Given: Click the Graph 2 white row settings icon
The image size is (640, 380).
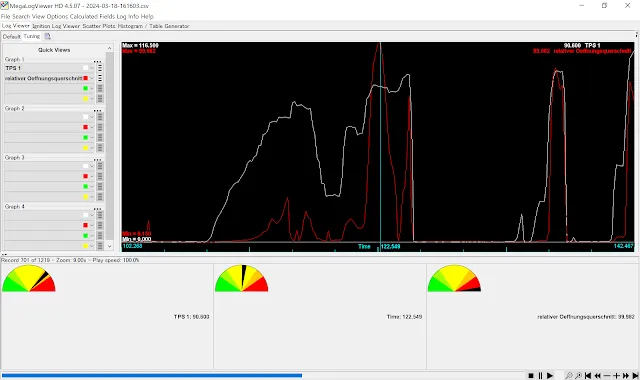Looking at the screenshot, I should click(100, 117).
